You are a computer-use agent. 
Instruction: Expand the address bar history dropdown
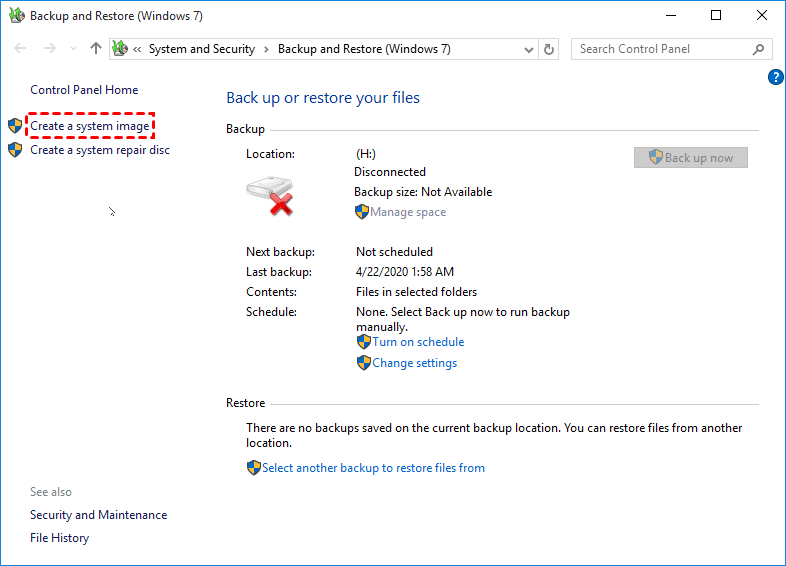[x=527, y=49]
